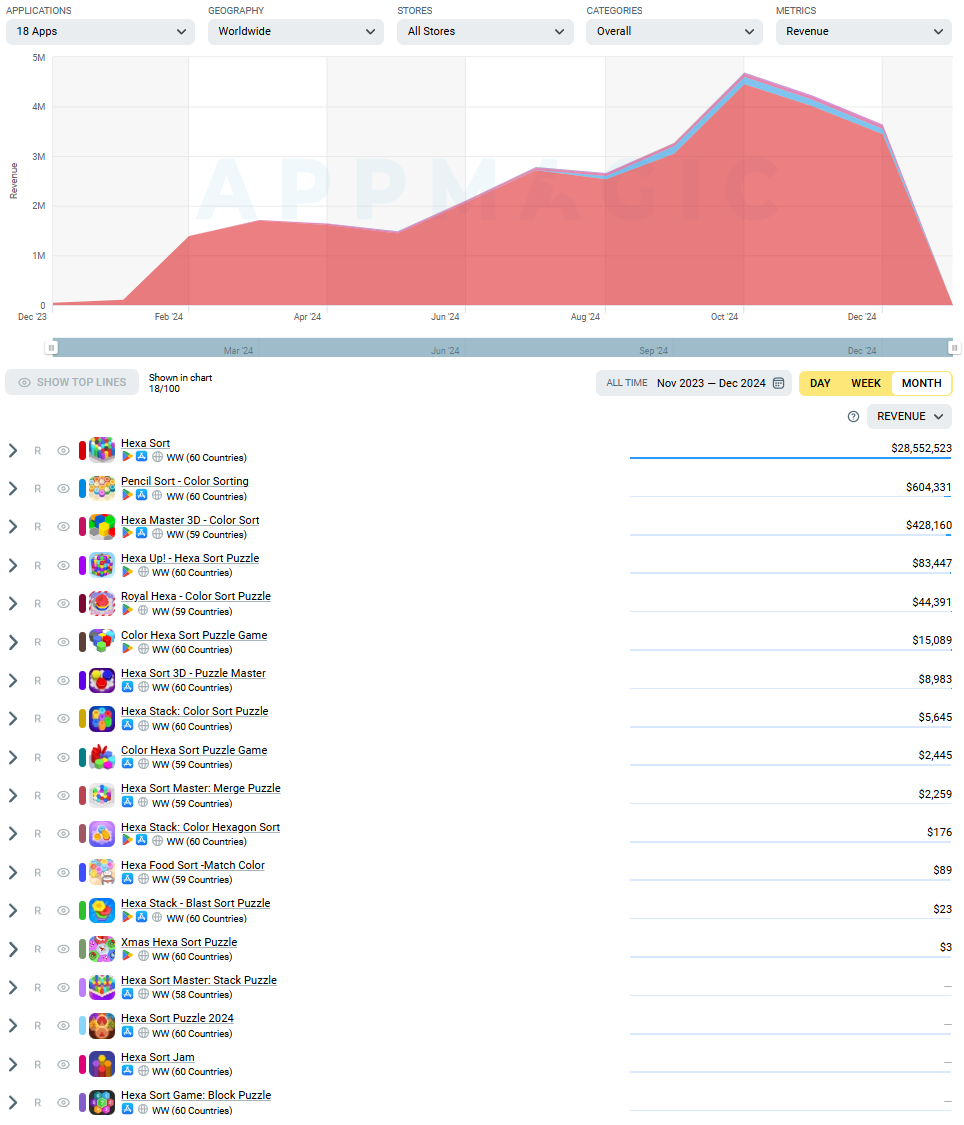
Task: Toggle visibility eye for Hexa Master 3D
Action: click(63, 527)
